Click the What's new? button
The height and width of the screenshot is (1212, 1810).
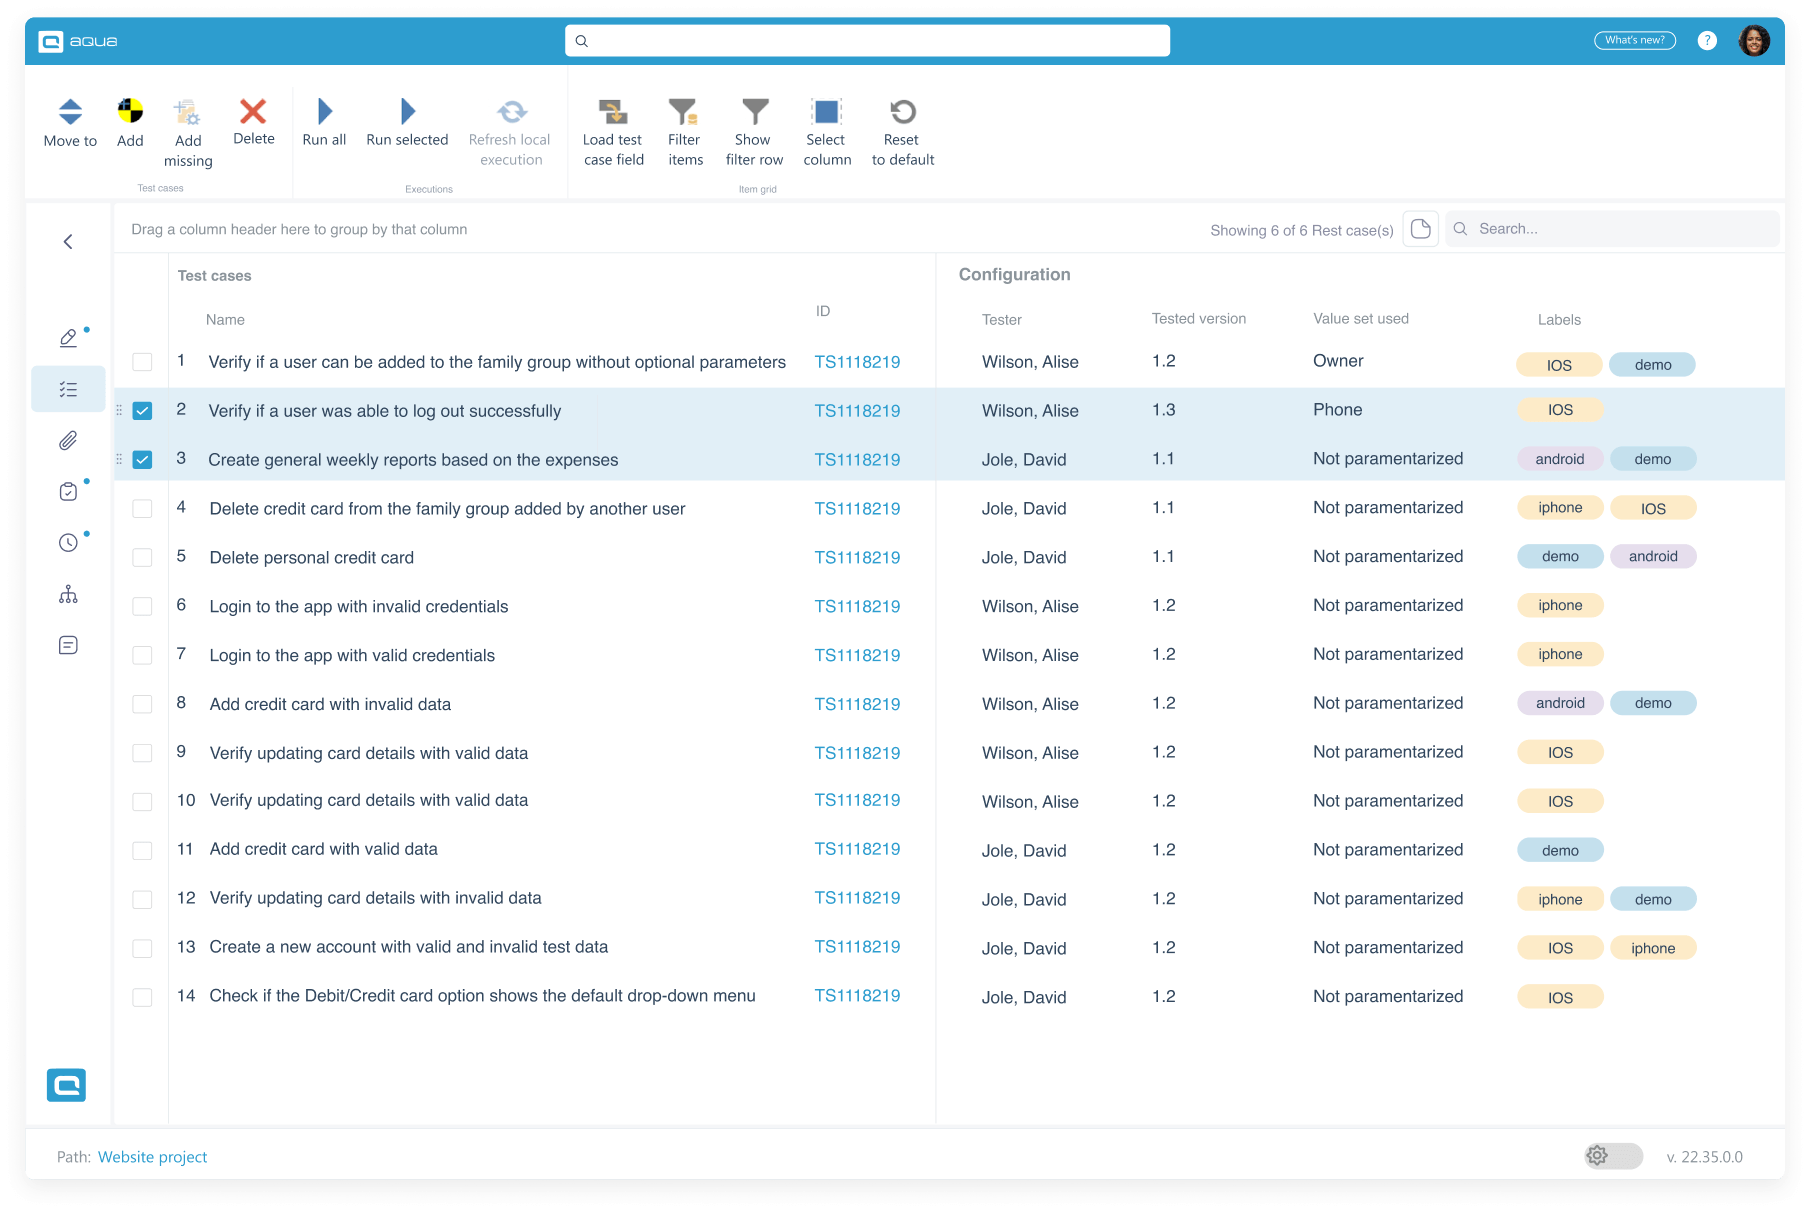1634,41
